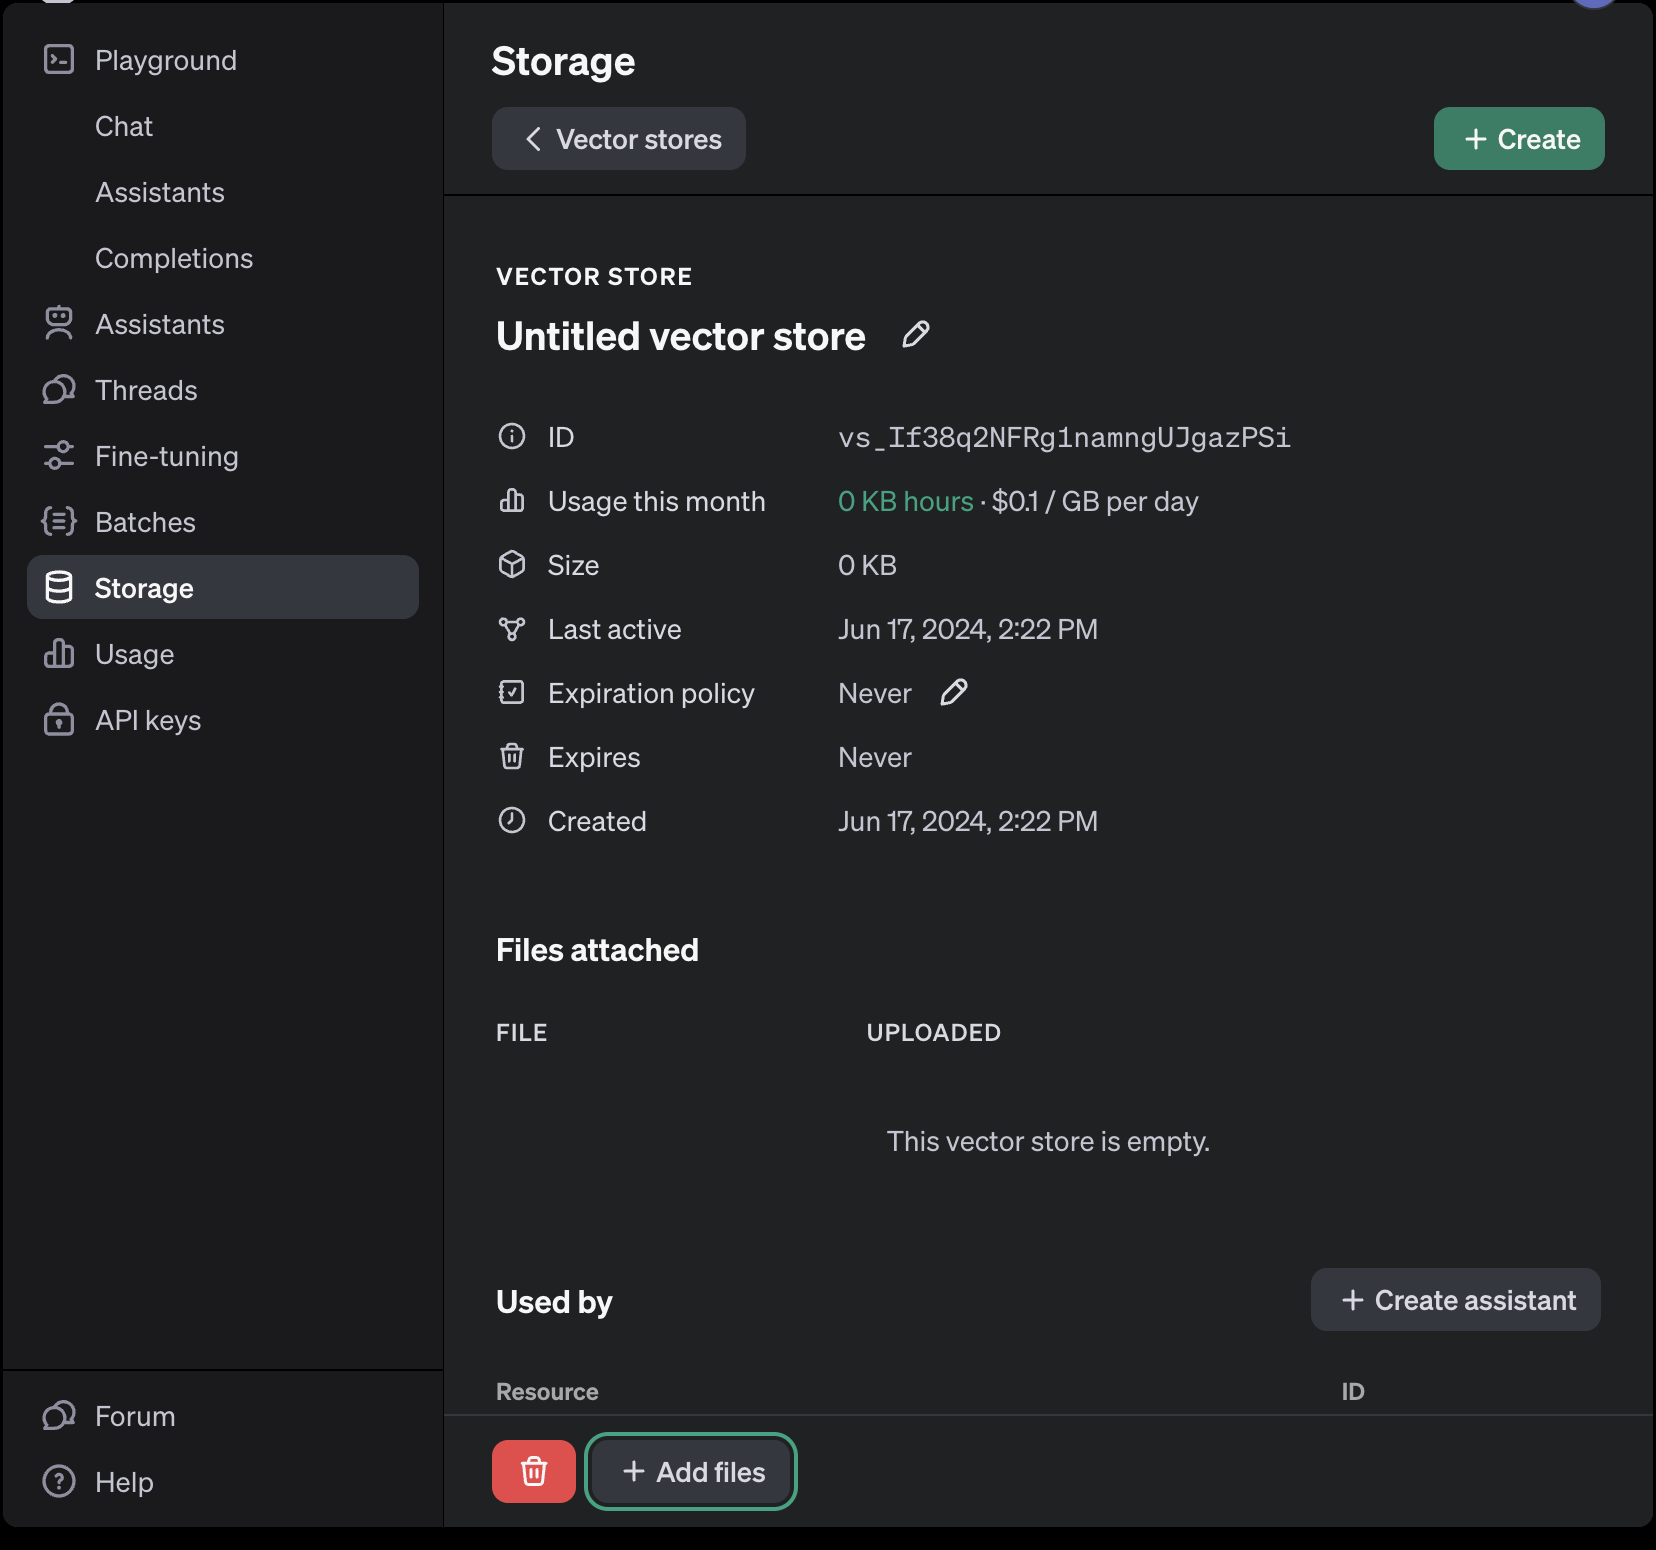Viewport: 1656px width, 1550px height.
Task: Click the API keys lock icon
Action: 59,720
